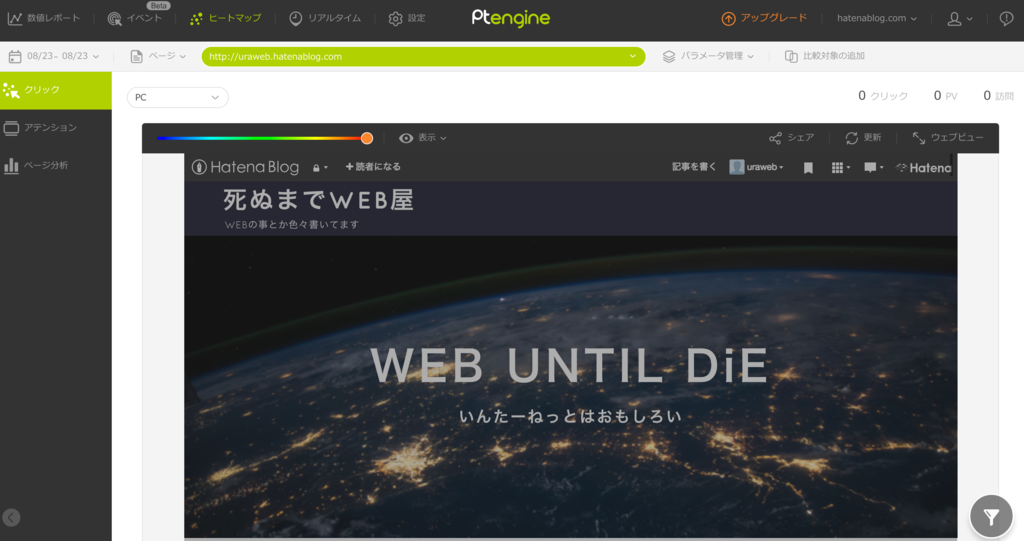Click the 0 クリック click count
This screenshot has width=1024, height=541.
click(883, 96)
